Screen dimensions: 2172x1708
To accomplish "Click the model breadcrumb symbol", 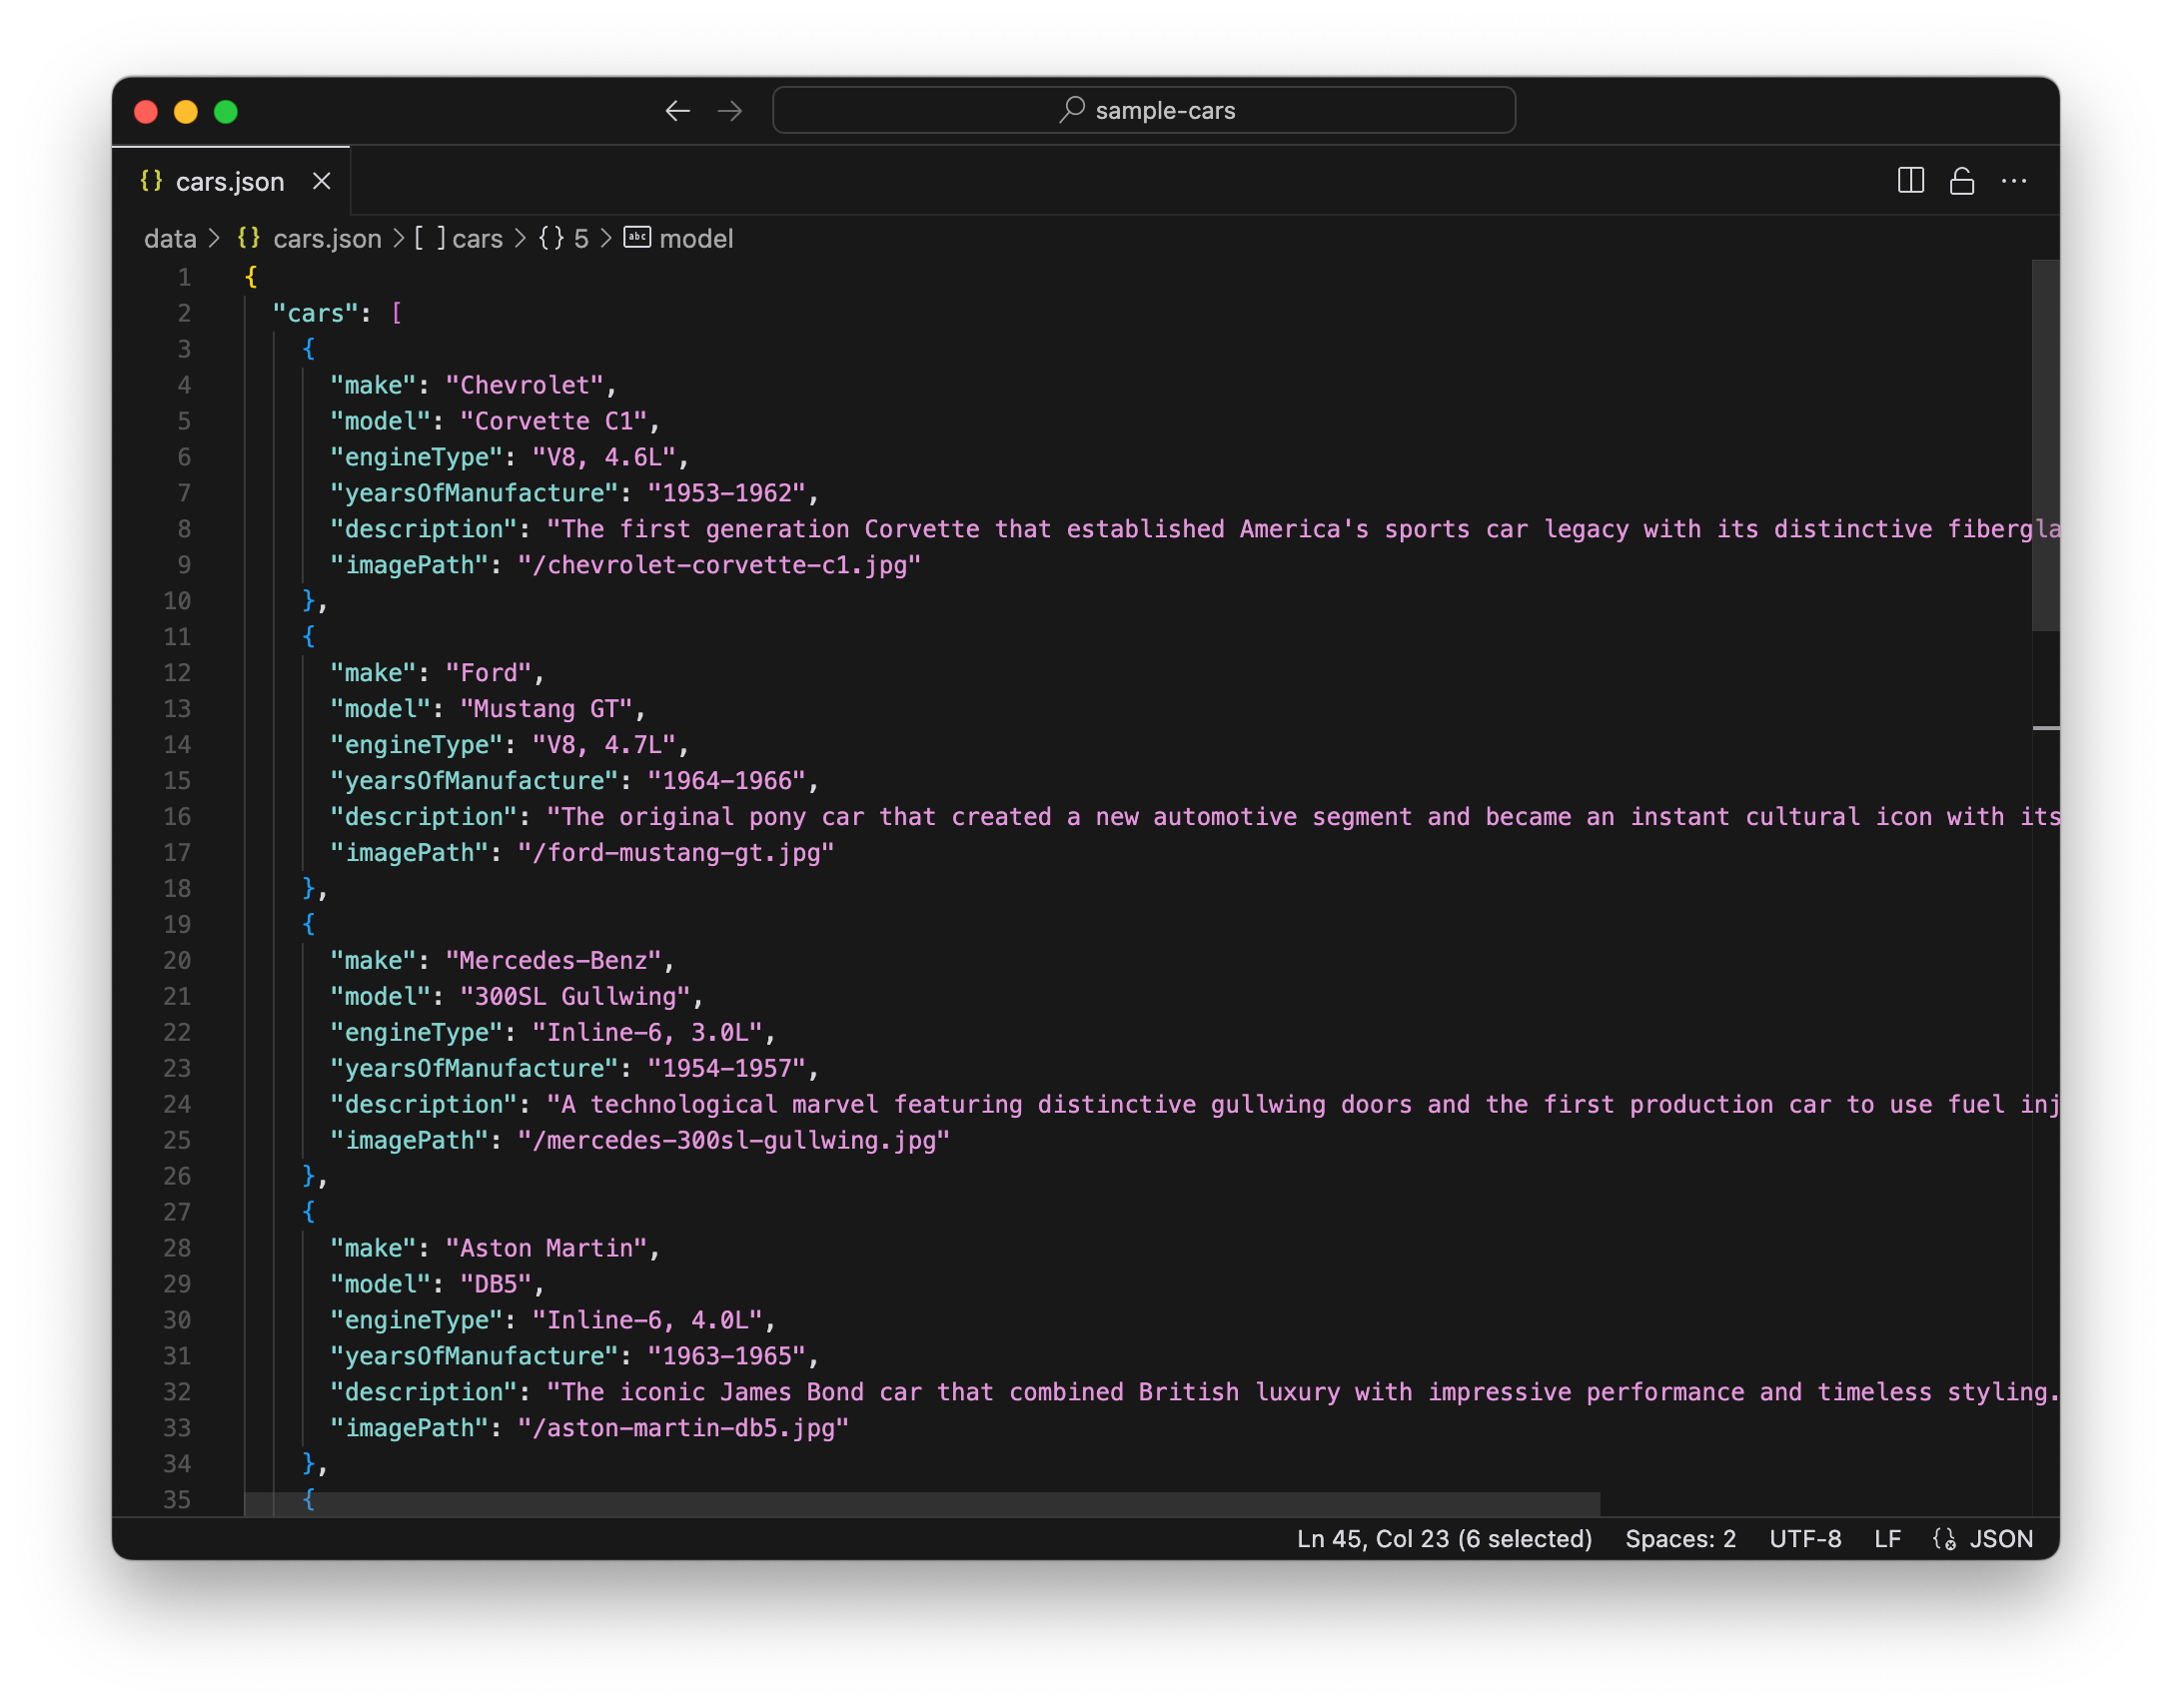I will coord(695,239).
